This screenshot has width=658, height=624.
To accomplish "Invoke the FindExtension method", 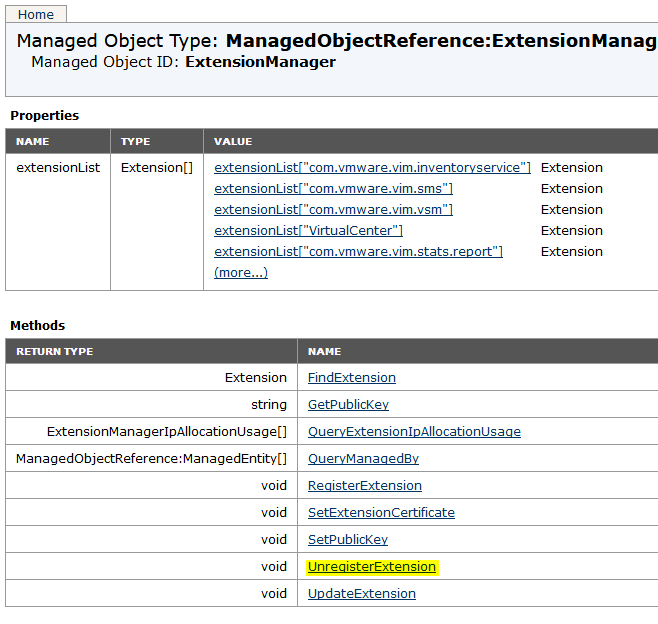I will click(x=351, y=378).
